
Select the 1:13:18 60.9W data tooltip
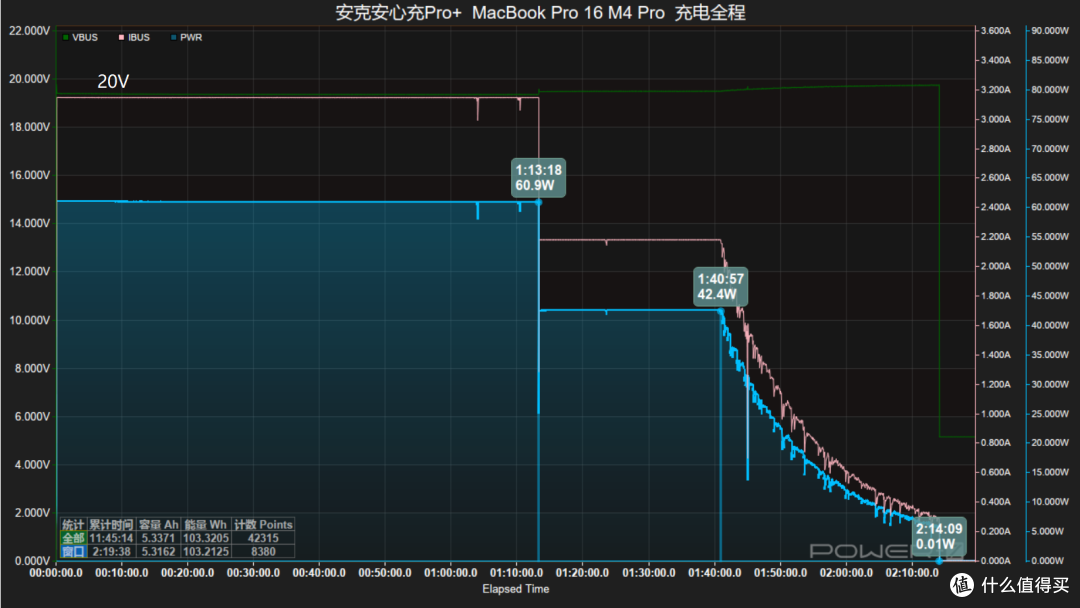point(539,178)
